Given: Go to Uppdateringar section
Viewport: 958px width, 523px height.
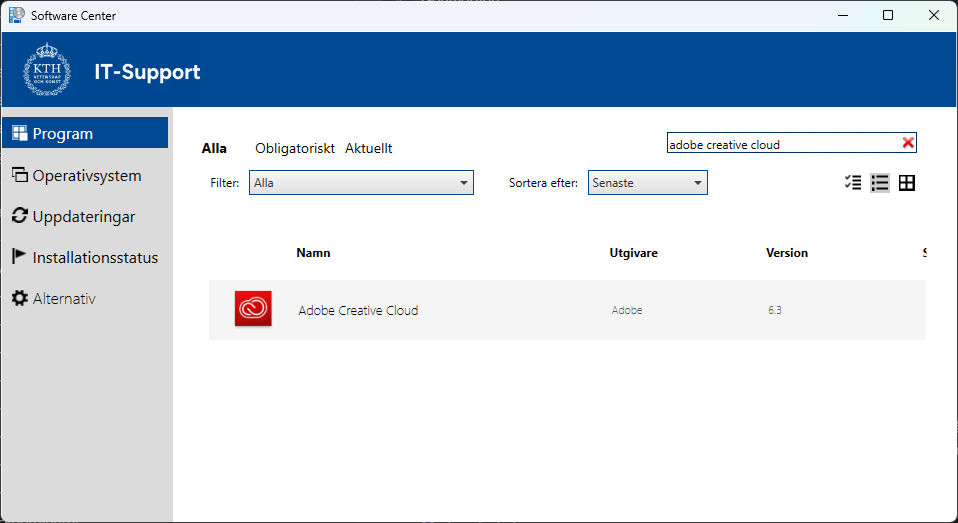Looking at the screenshot, I should pos(85,216).
